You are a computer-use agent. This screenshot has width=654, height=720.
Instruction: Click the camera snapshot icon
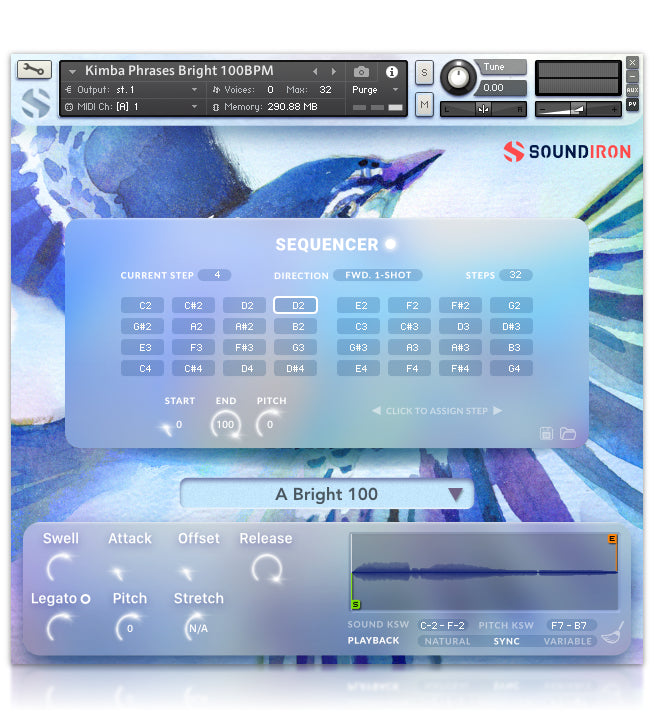(x=361, y=72)
